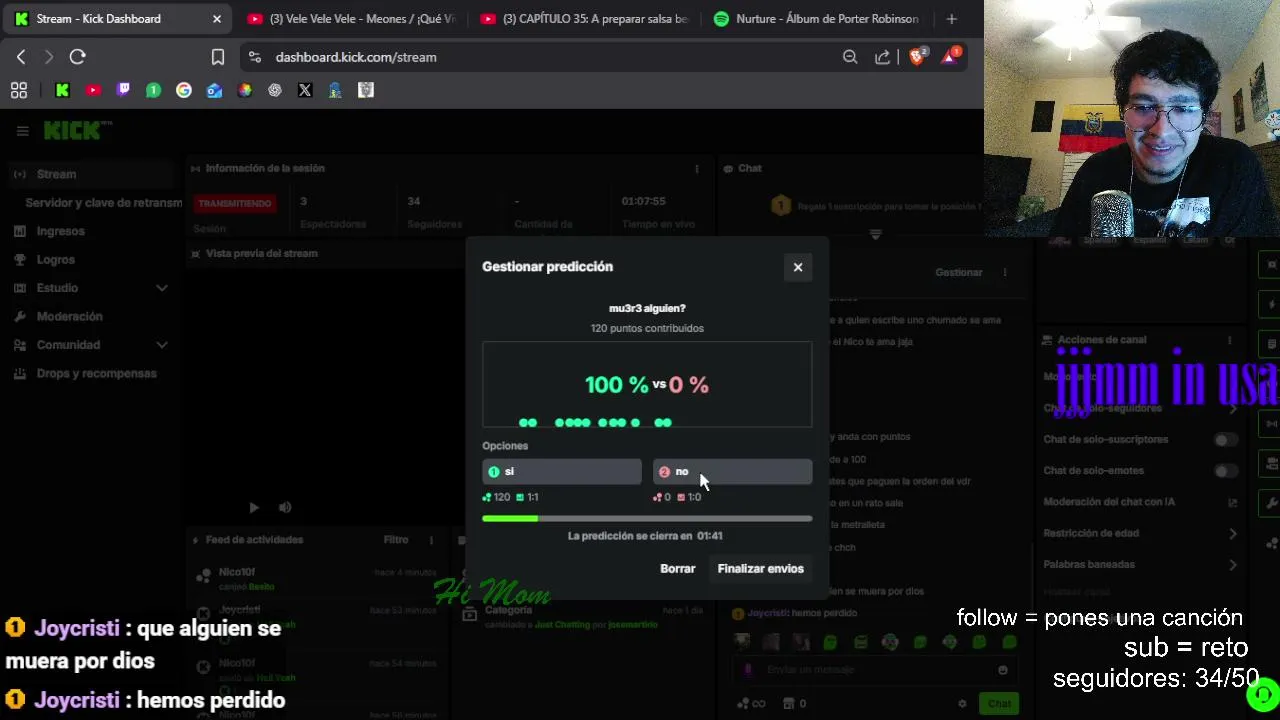Open Outlook bookmark in bookmarks bar

click(214, 90)
